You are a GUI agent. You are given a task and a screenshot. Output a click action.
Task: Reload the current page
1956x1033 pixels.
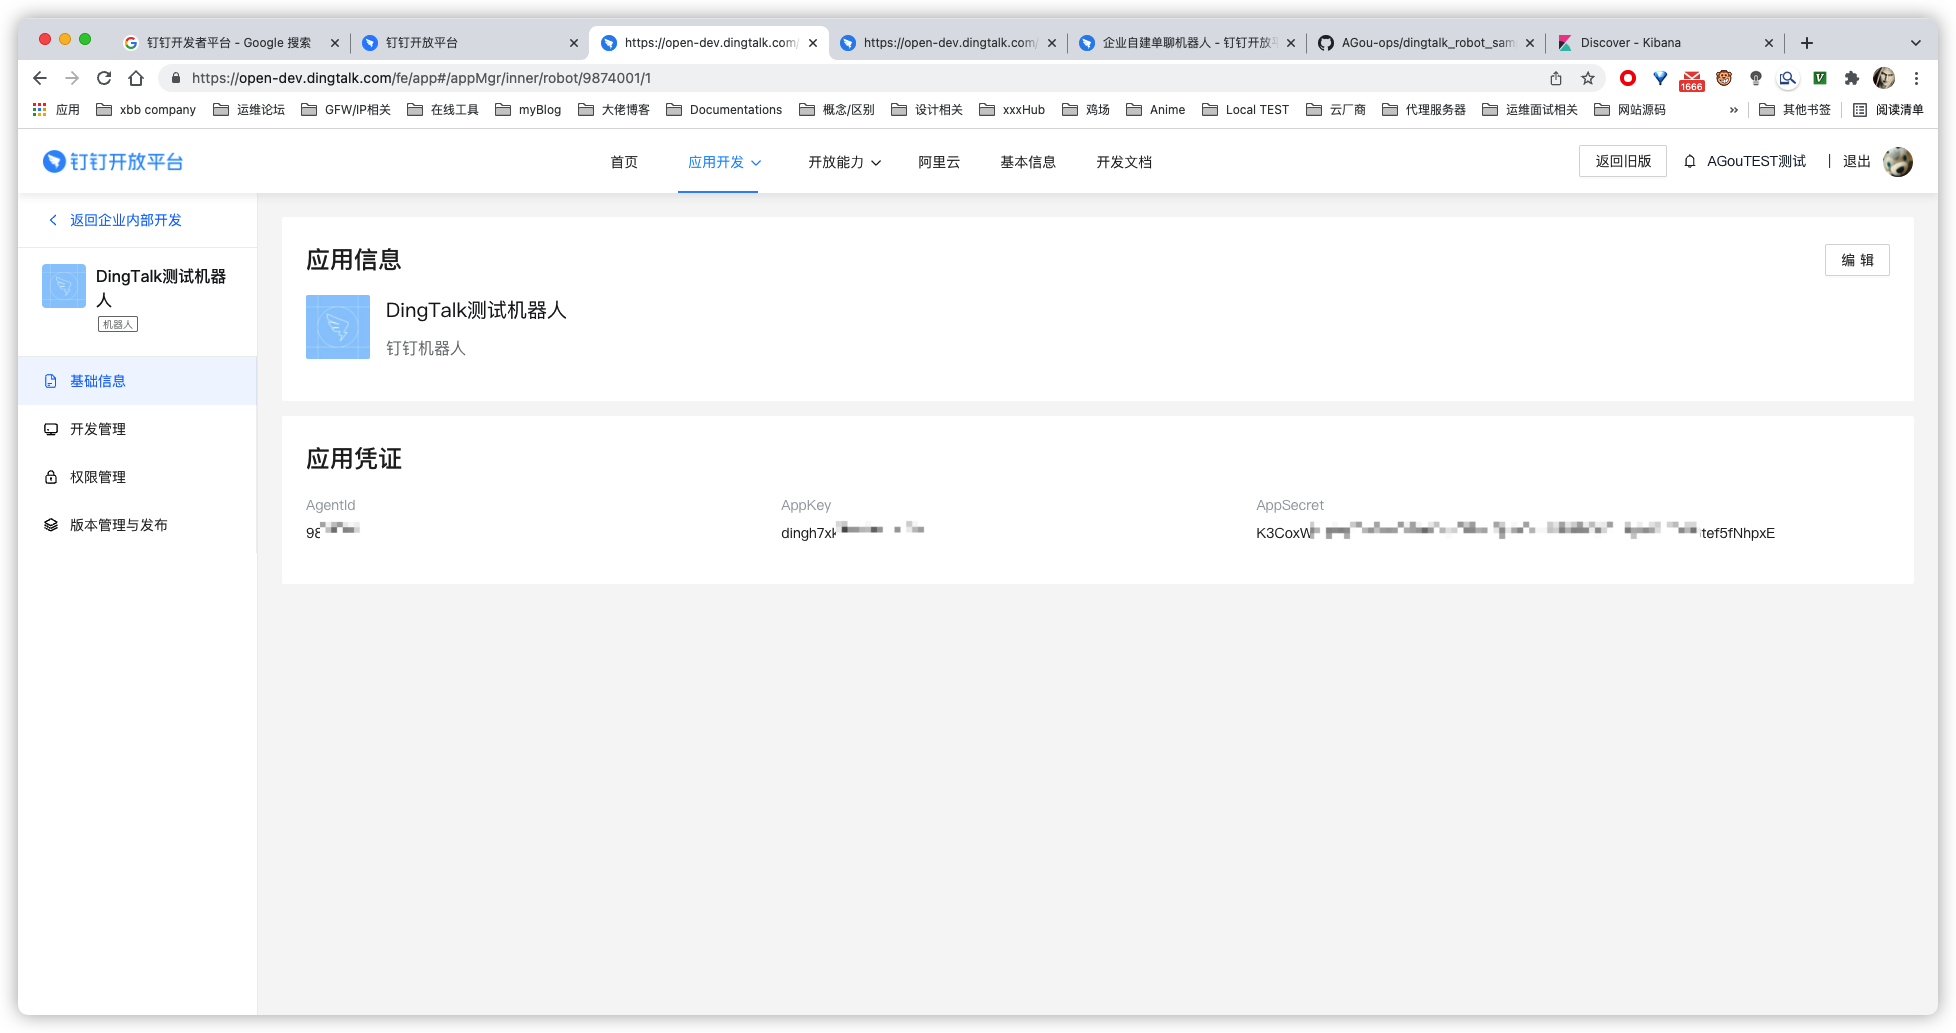104,78
